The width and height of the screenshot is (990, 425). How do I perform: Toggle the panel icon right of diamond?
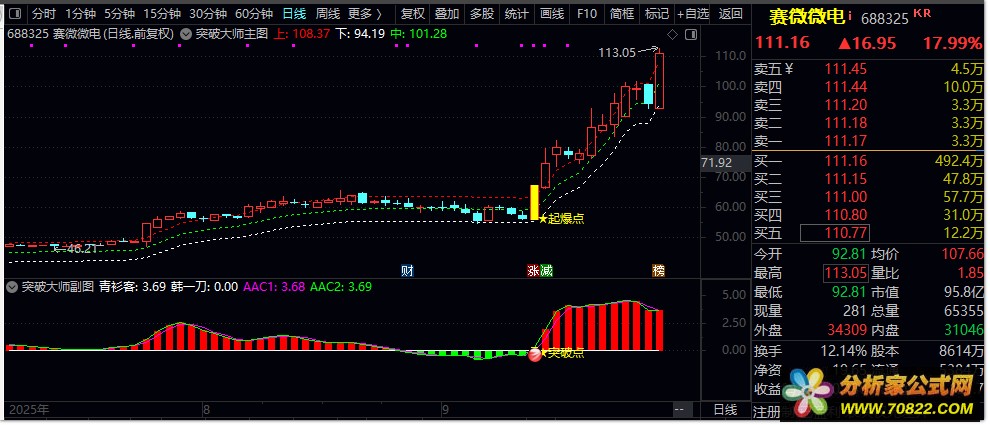pyautogui.click(x=691, y=34)
